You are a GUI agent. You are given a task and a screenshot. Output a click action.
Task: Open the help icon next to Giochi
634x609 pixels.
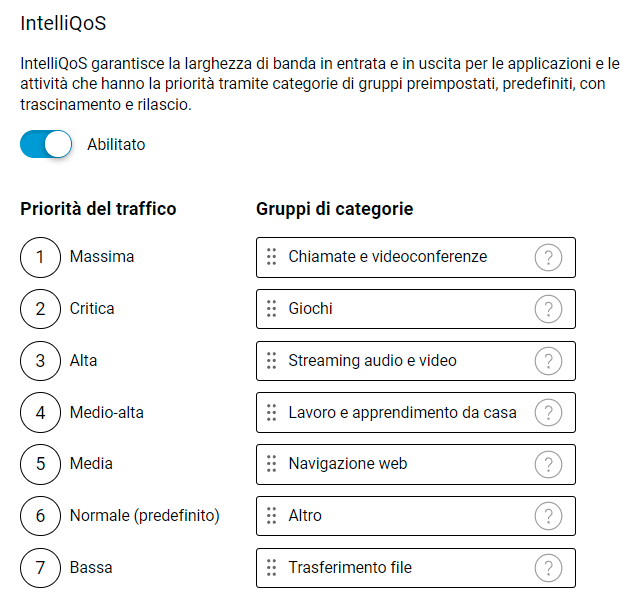548,309
